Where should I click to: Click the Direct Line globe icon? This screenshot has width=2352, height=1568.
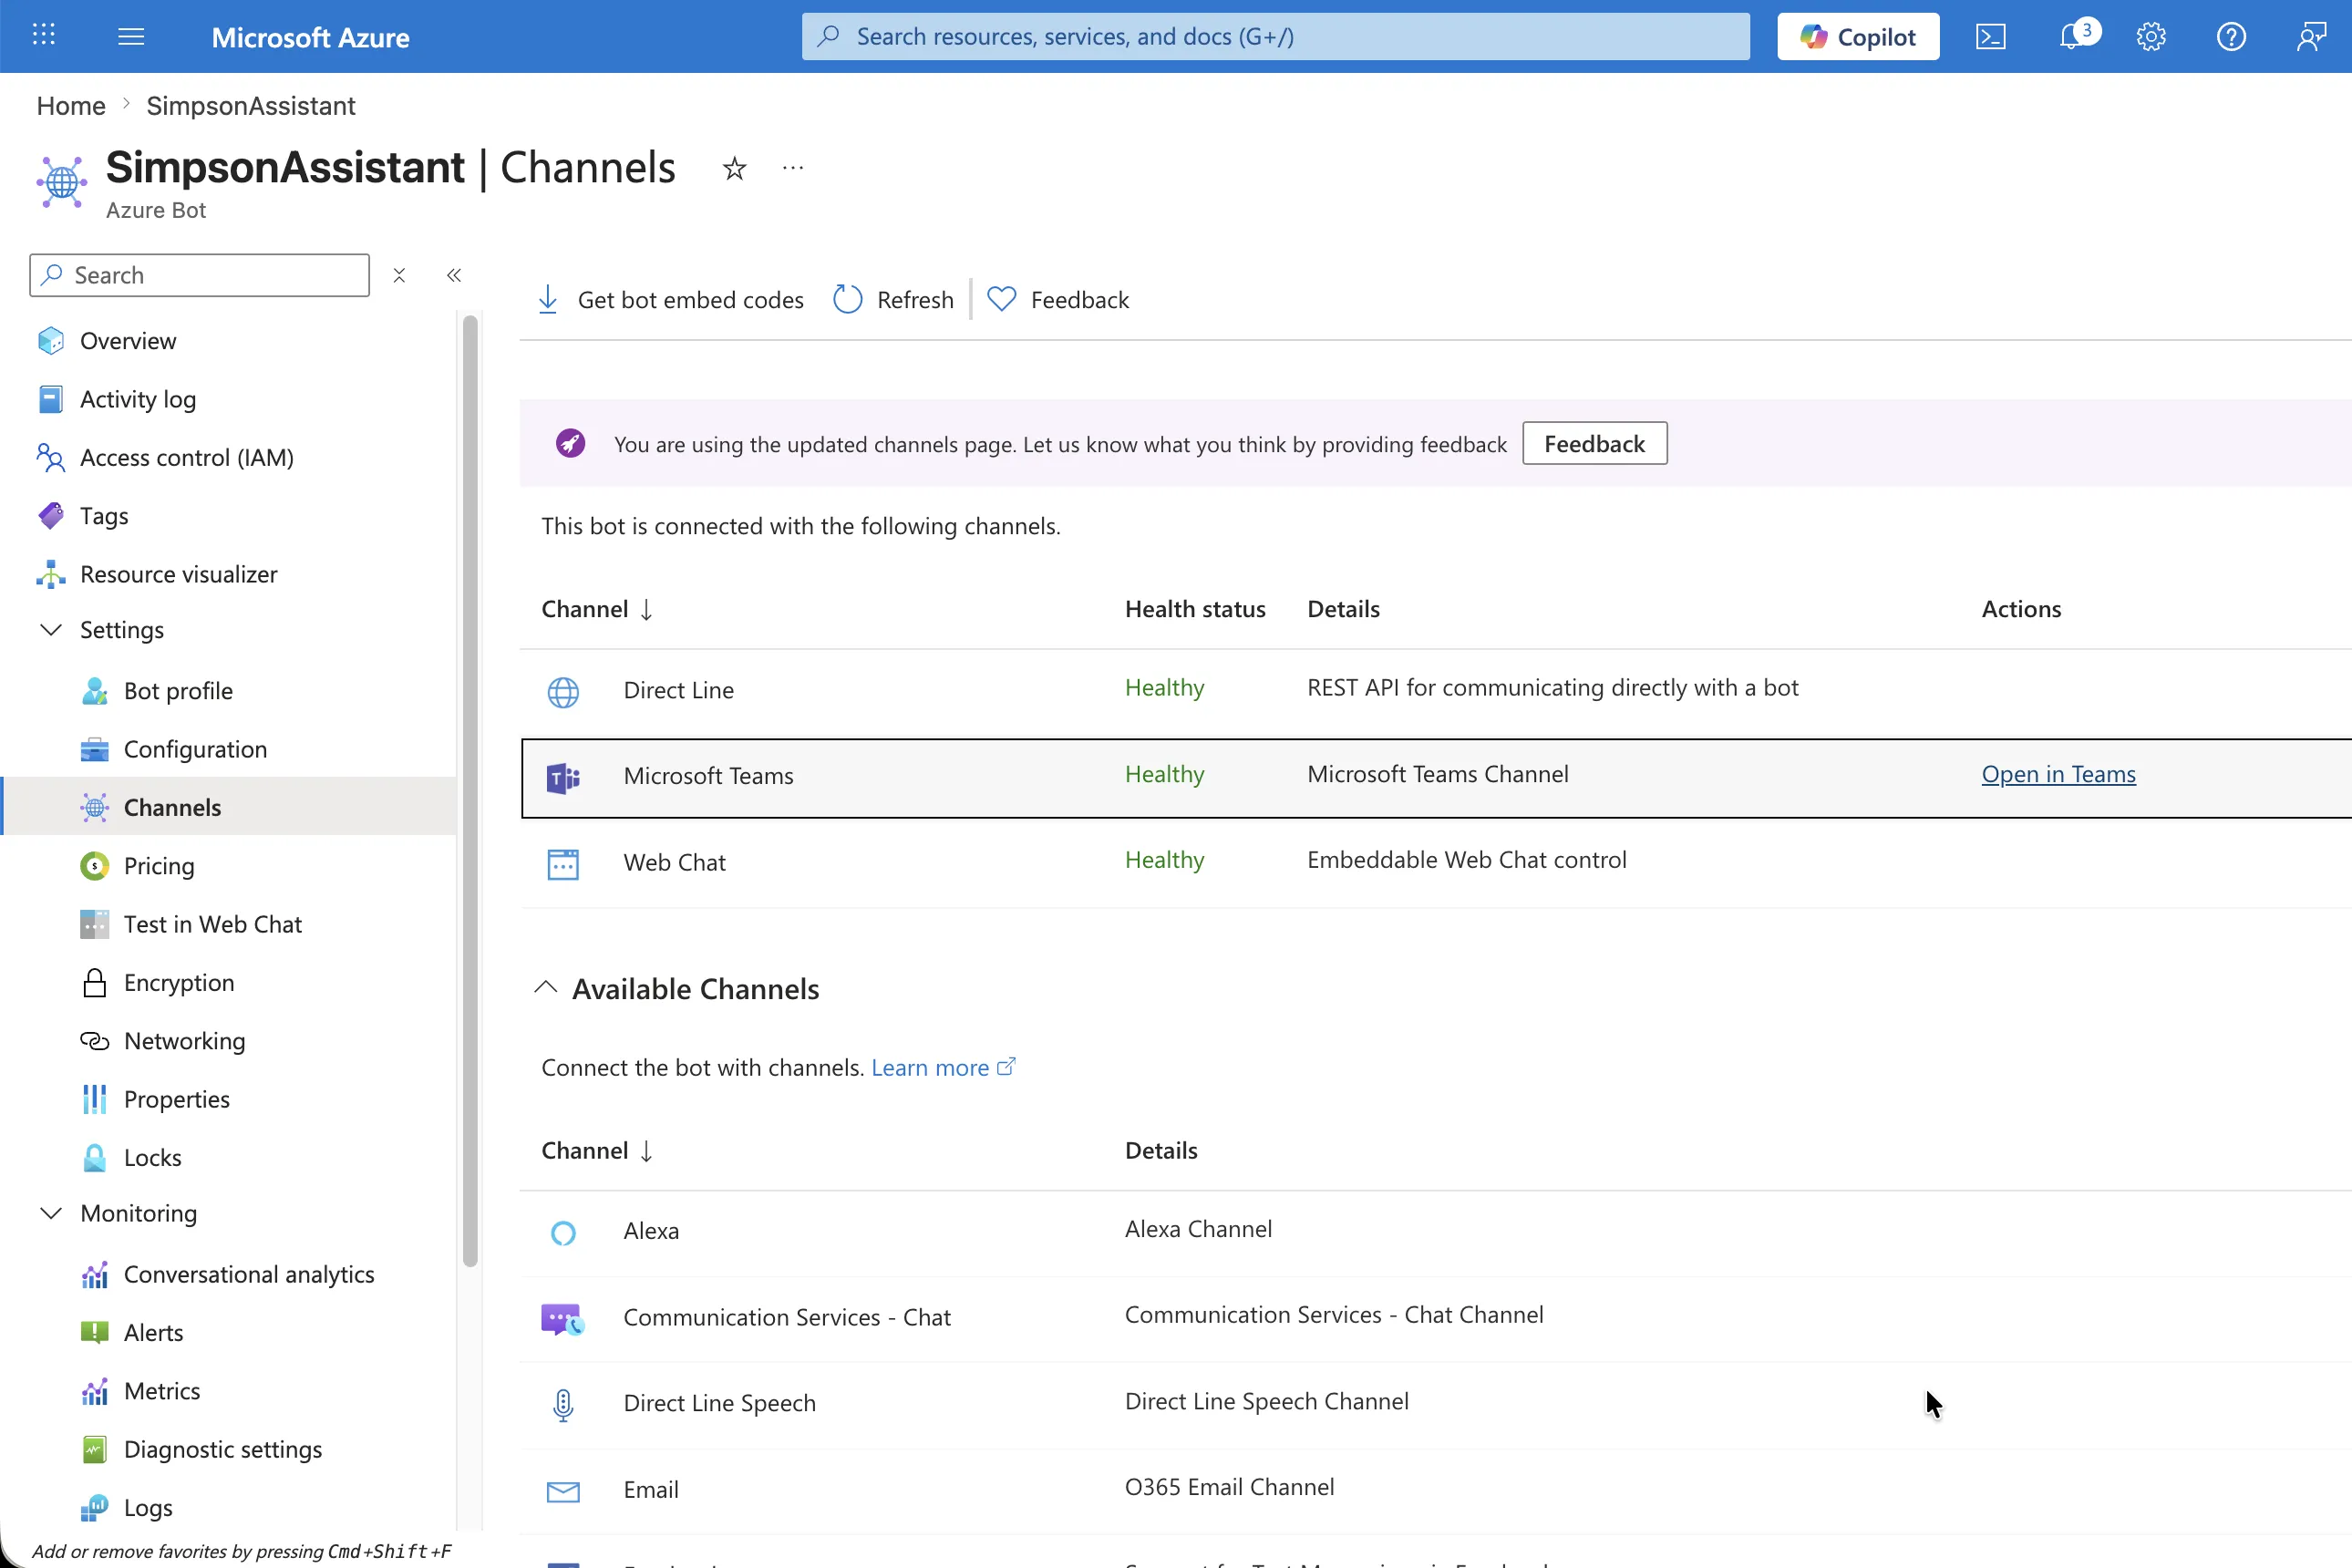[563, 691]
